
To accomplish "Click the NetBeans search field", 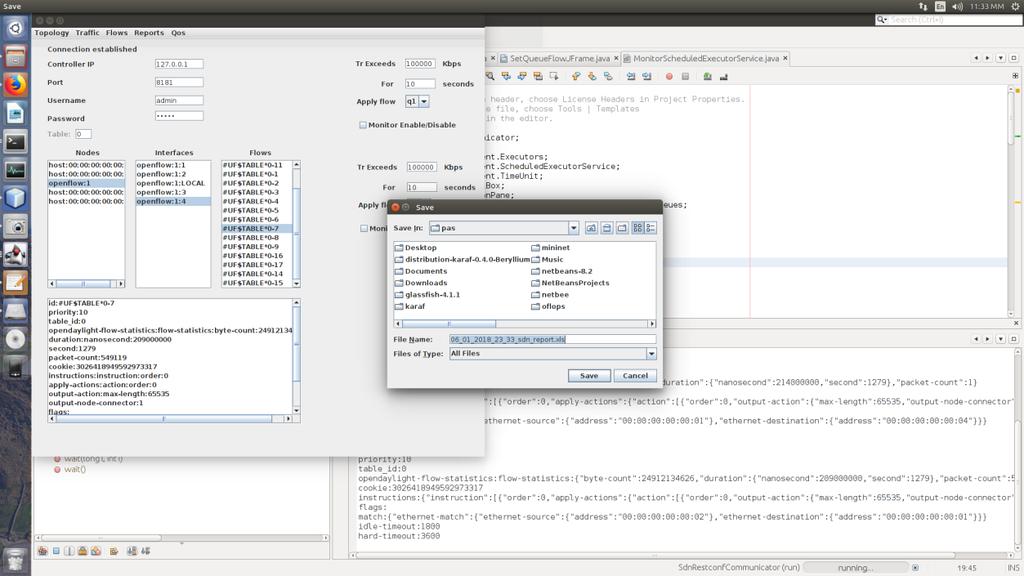I will [x=949, y=20].
